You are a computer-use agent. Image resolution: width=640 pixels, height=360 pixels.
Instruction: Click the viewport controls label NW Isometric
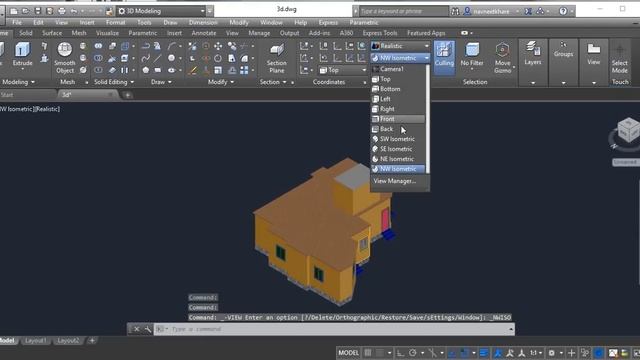[x=16, y=109]
